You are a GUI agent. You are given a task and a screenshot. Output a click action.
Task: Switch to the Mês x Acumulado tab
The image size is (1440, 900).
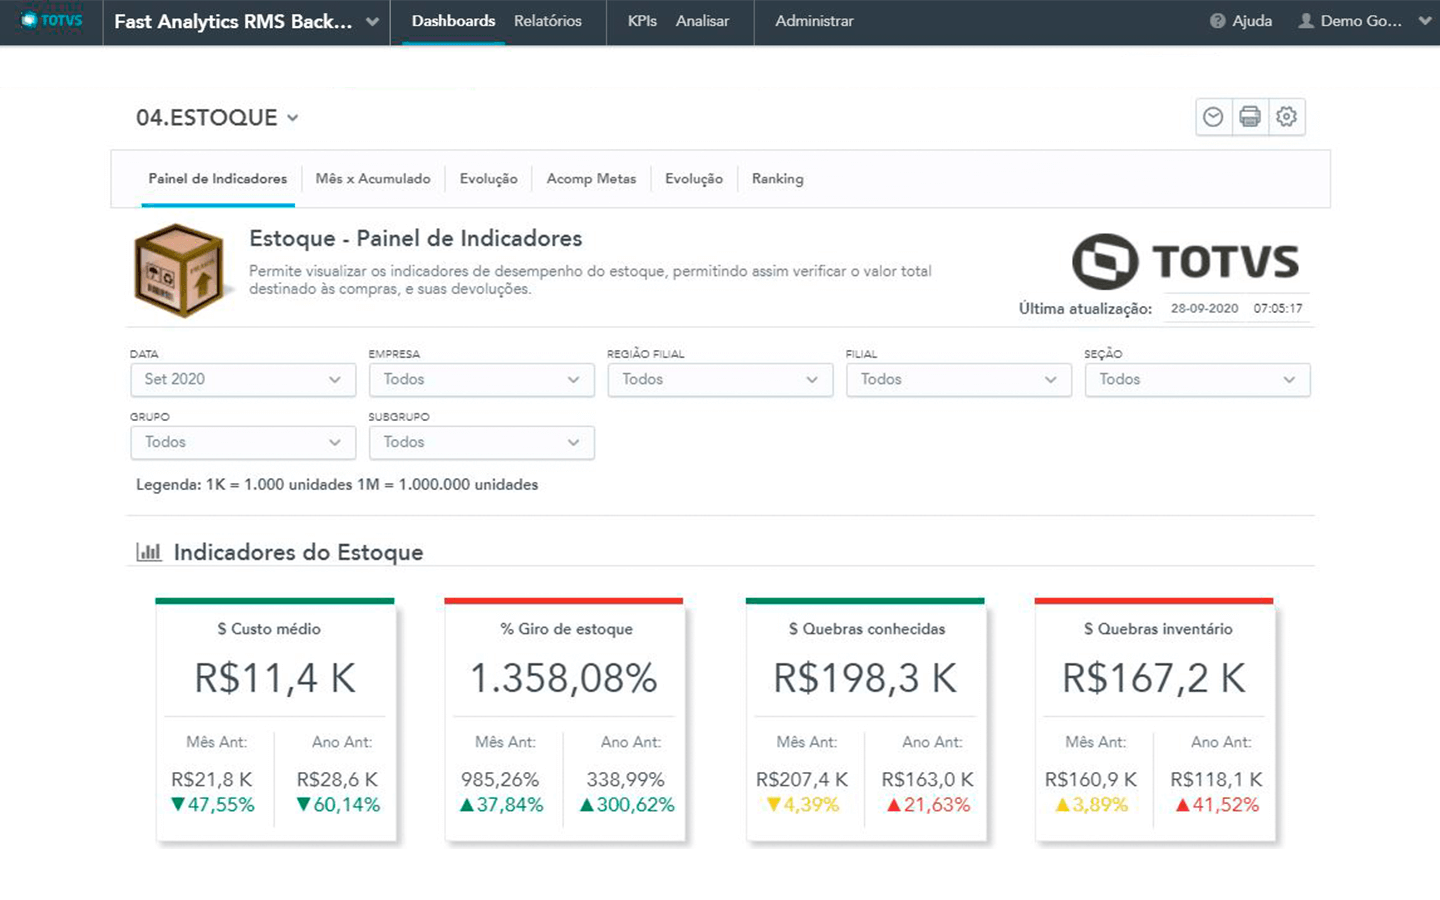point(373,179)
